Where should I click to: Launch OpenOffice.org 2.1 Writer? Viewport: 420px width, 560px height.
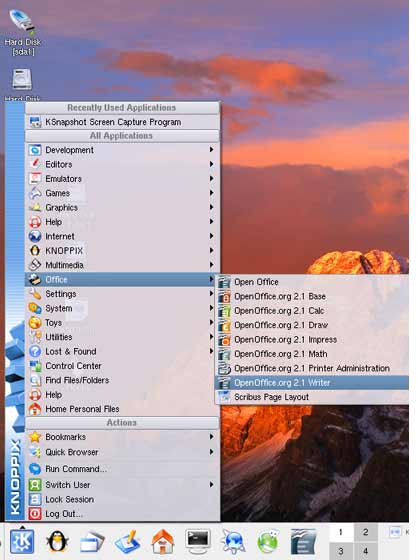point(312,383)
